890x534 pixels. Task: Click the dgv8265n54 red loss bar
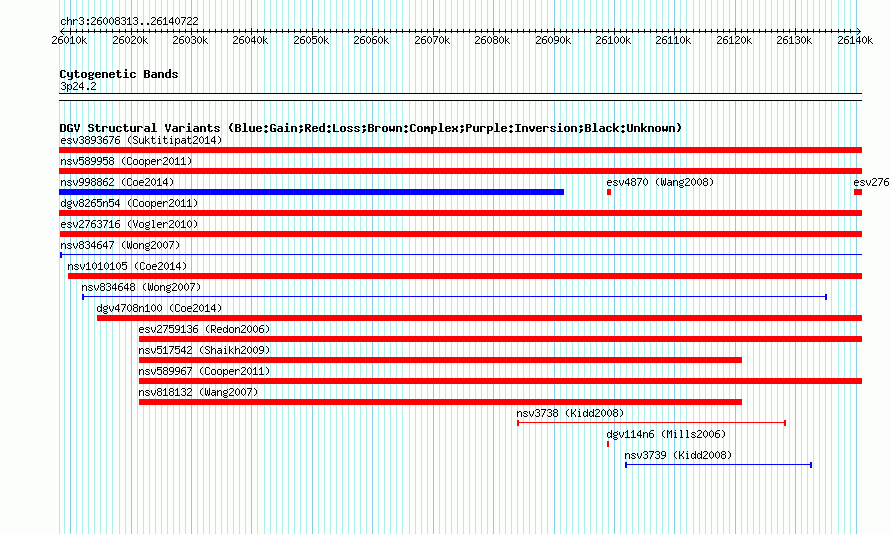460,213
